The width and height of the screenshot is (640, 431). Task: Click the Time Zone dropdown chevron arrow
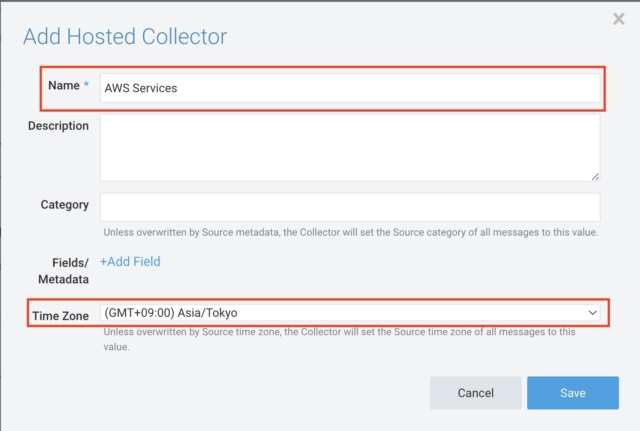coord(592,313)
